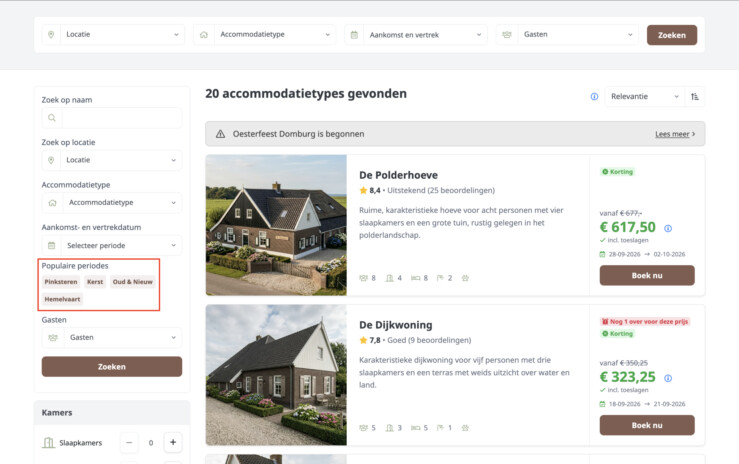Select the Pinksteren popular period
The height and width of the screenshot is (464, 739).
(61, 282)
